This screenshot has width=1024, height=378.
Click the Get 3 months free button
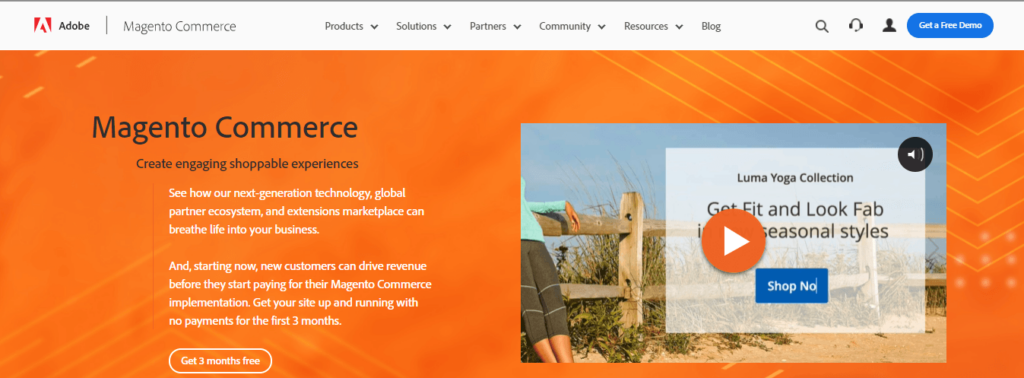coord(220,360)
